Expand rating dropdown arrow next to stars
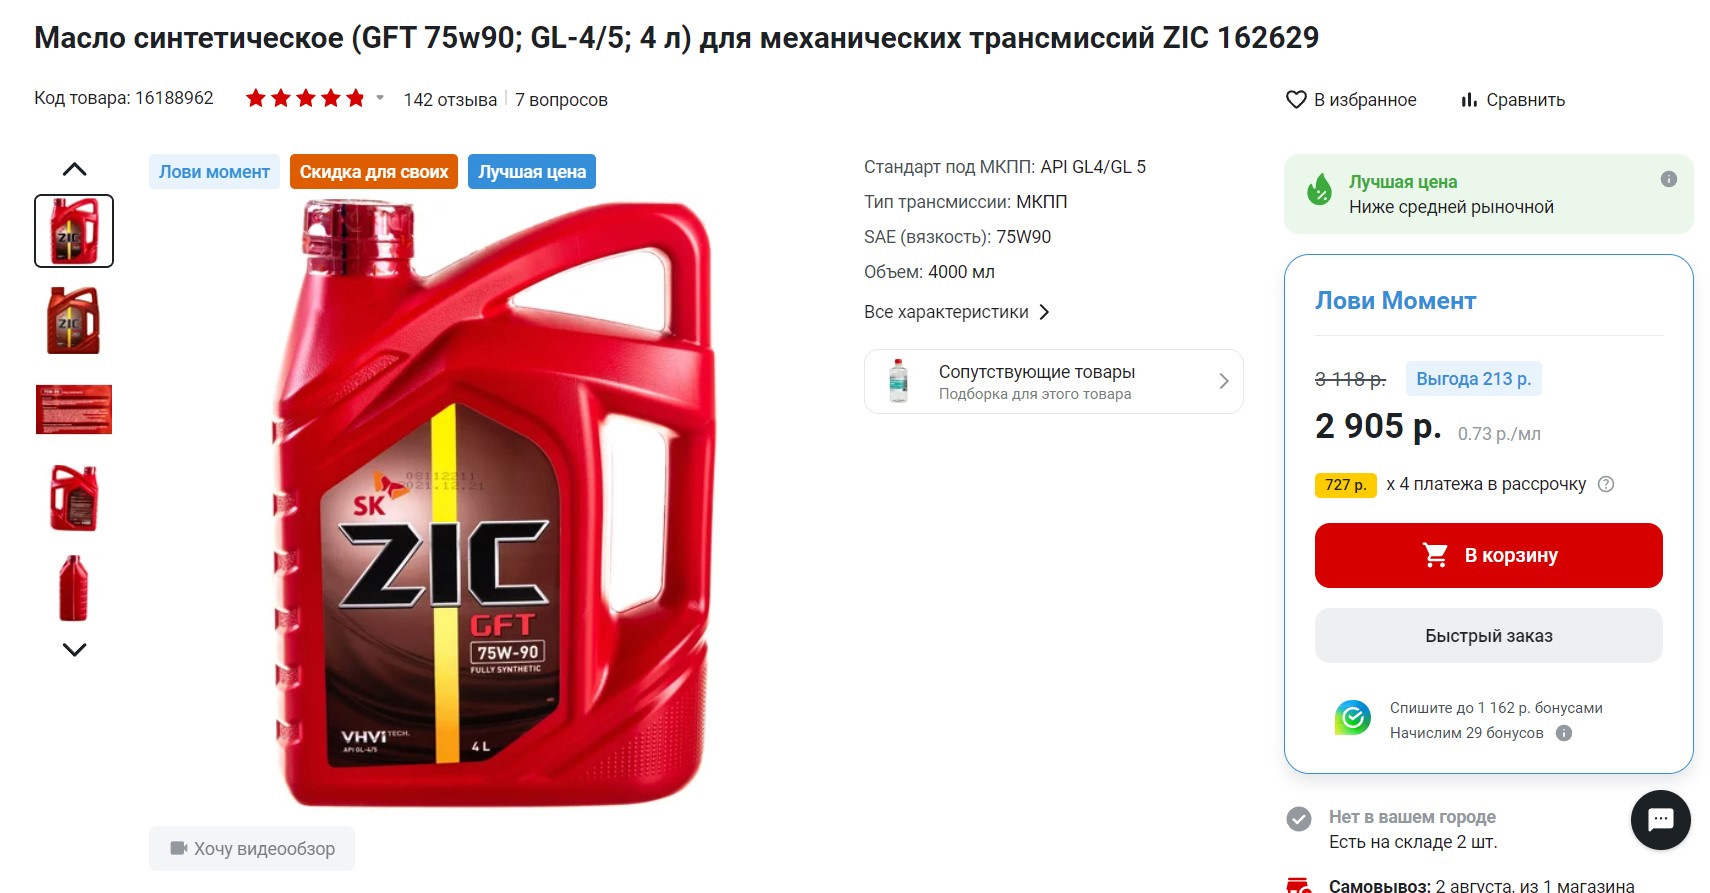The image size is (1710, 893). pyautogui.click(x=380, y=98)
